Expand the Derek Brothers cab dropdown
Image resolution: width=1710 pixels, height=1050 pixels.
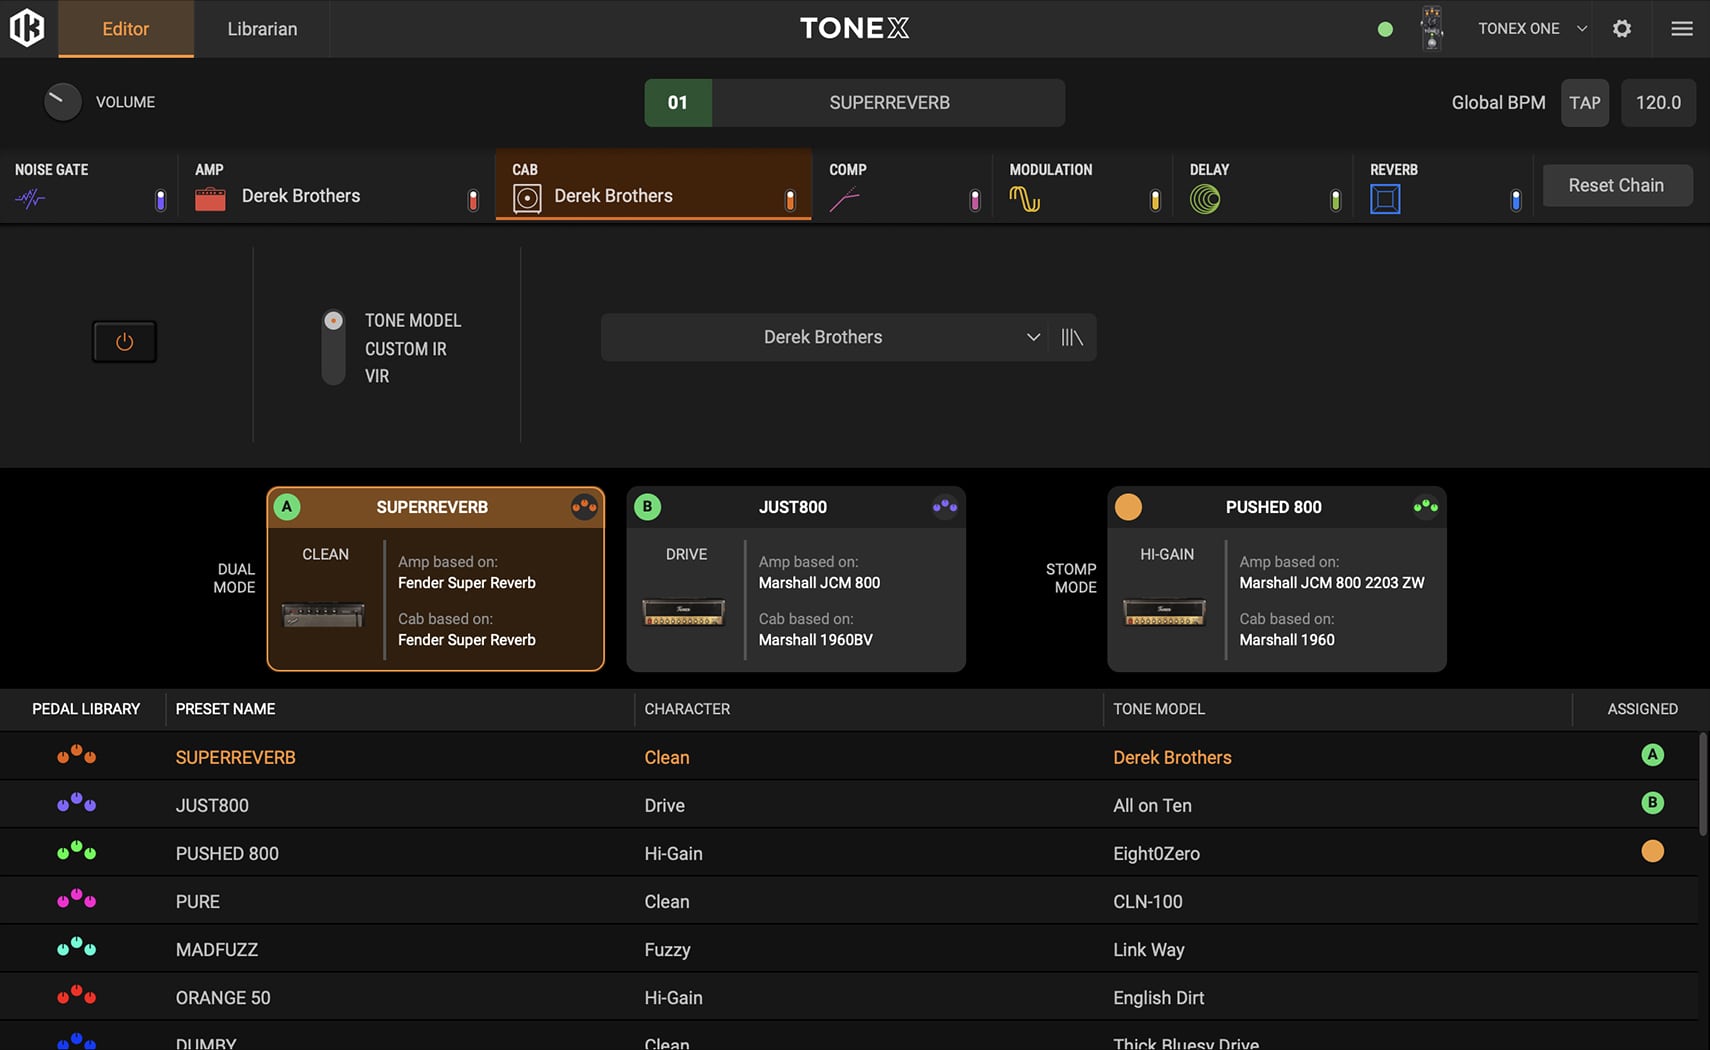(x=1033, y=338)
